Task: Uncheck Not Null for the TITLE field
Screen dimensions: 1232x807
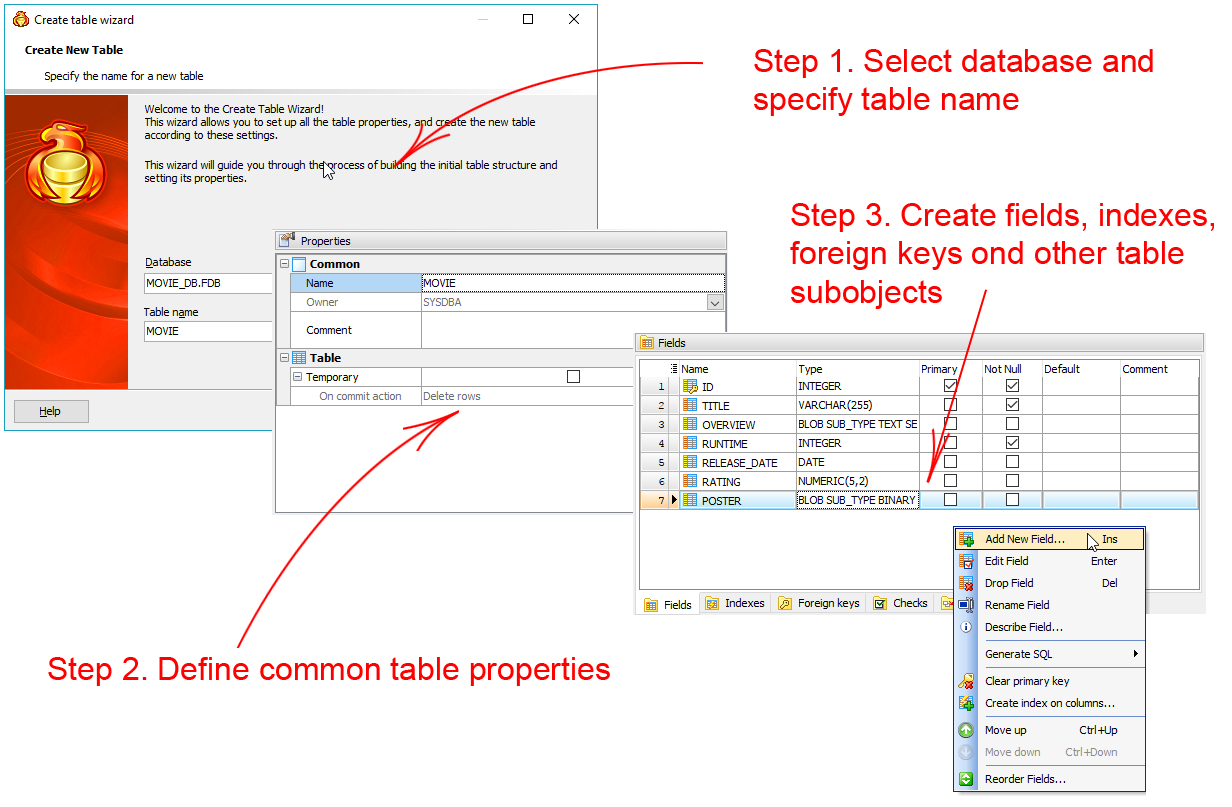Action: coord(1012,405)
